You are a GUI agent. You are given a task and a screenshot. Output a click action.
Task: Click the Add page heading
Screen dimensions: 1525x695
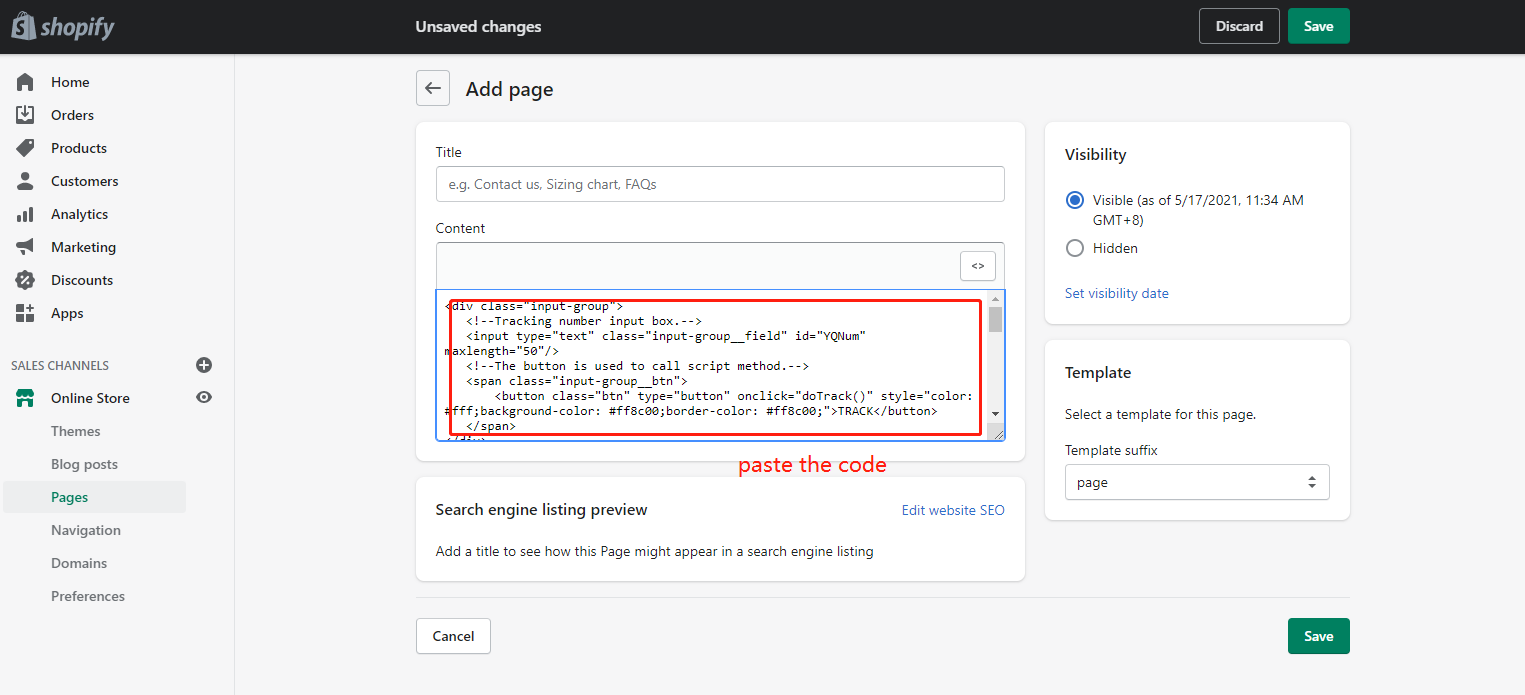click(509, 89)
